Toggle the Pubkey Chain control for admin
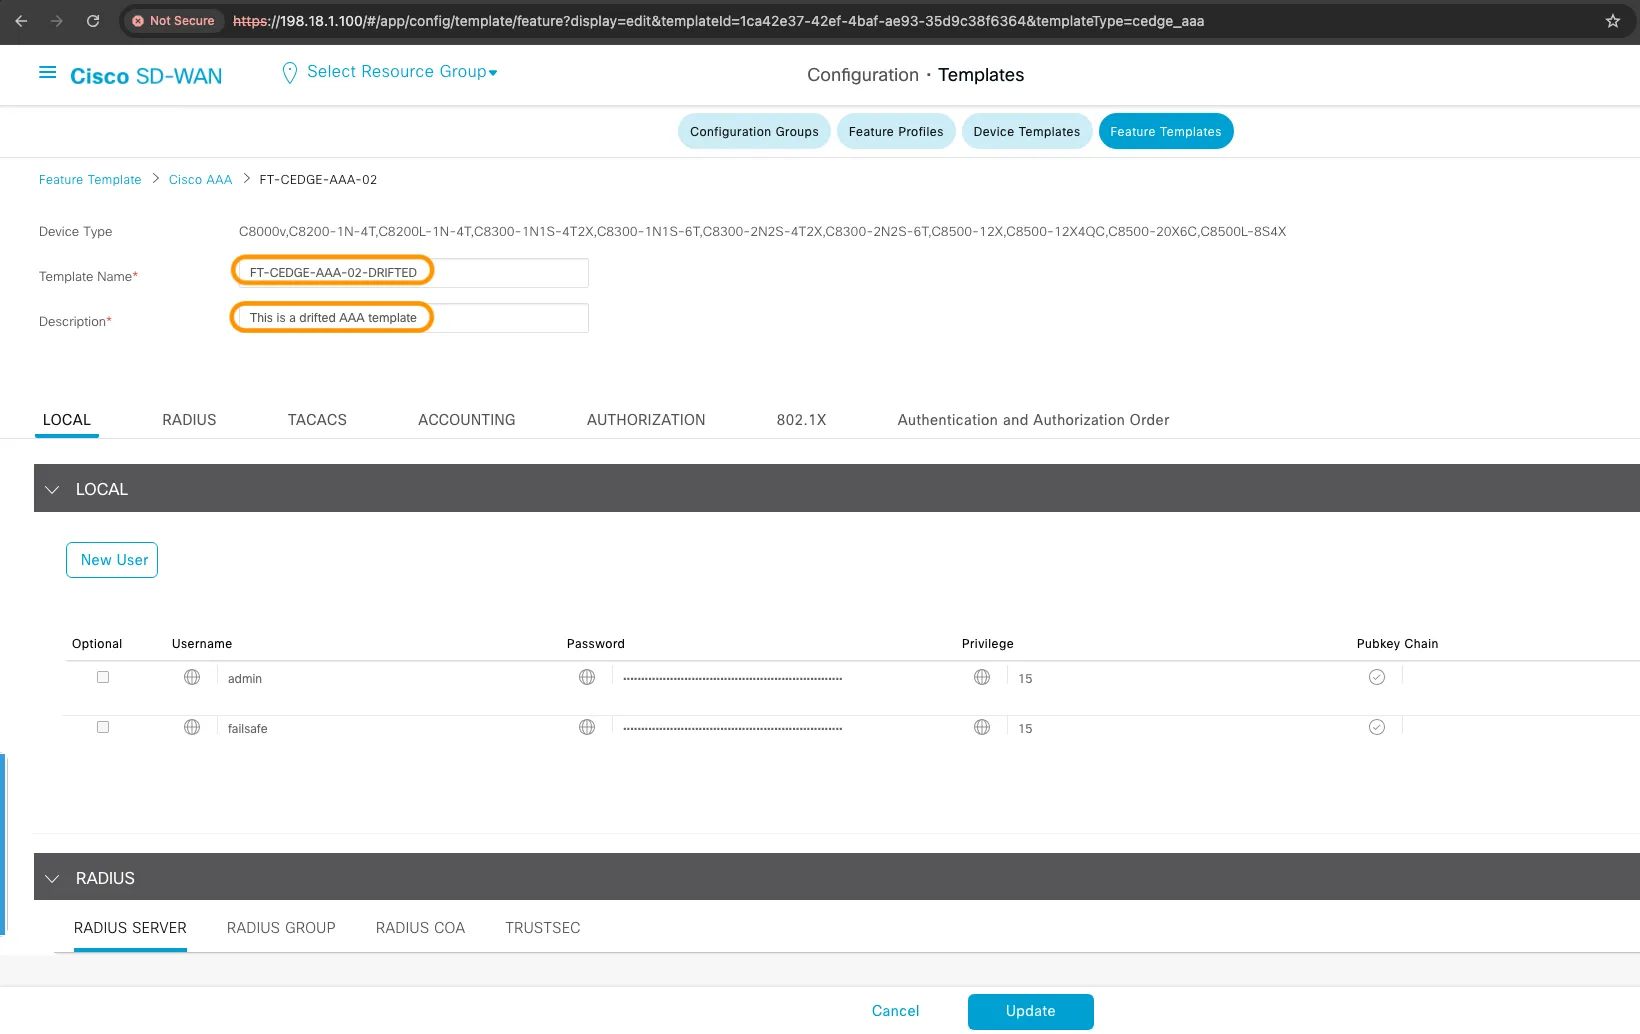The height and width of the screenshot is (1034, 1640). (1376, 677)
